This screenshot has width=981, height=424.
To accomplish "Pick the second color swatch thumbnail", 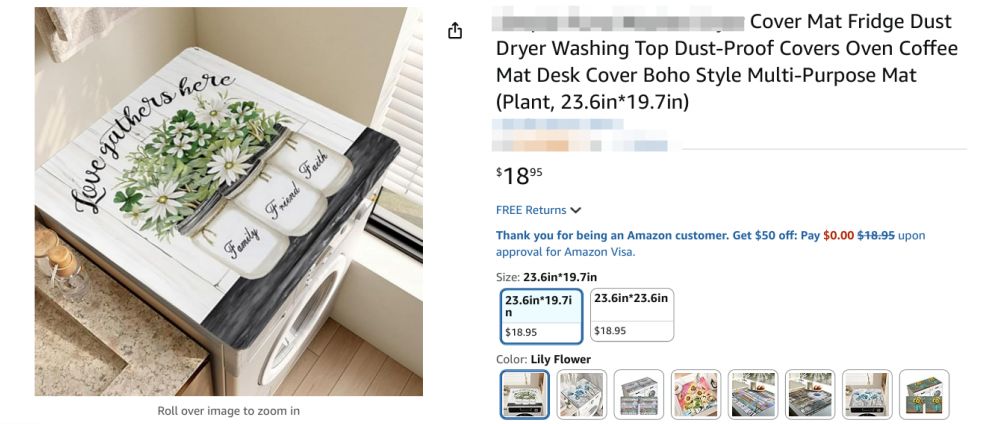I will pos(581,394).
